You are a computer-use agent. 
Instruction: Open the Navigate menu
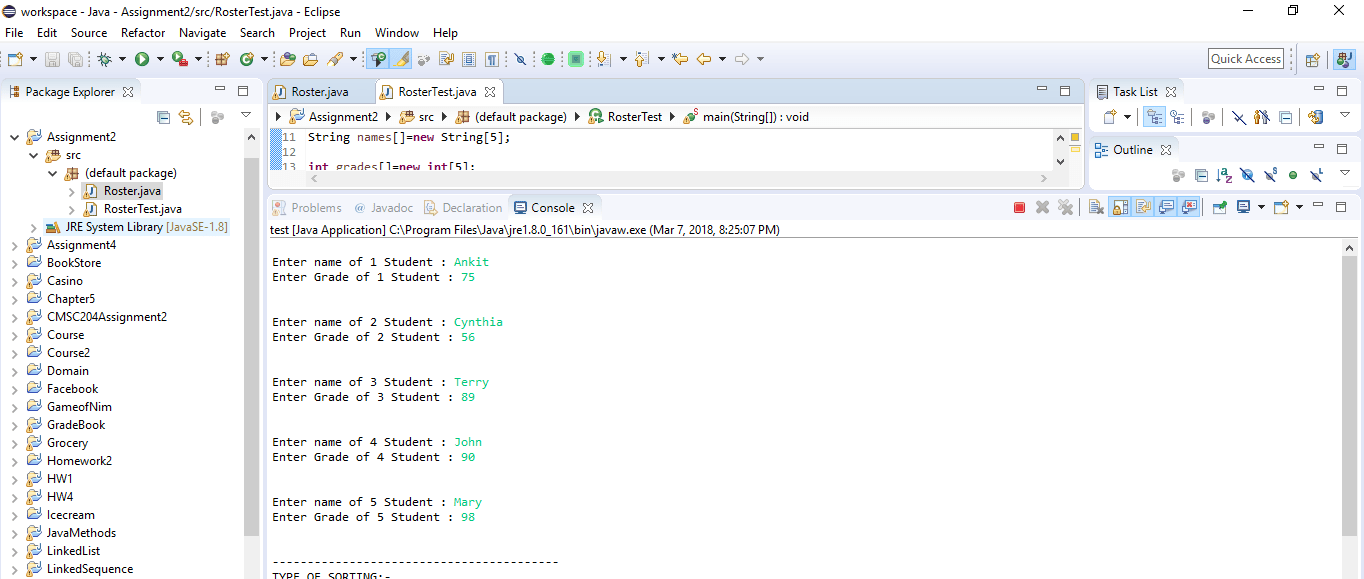coord(202,33)
